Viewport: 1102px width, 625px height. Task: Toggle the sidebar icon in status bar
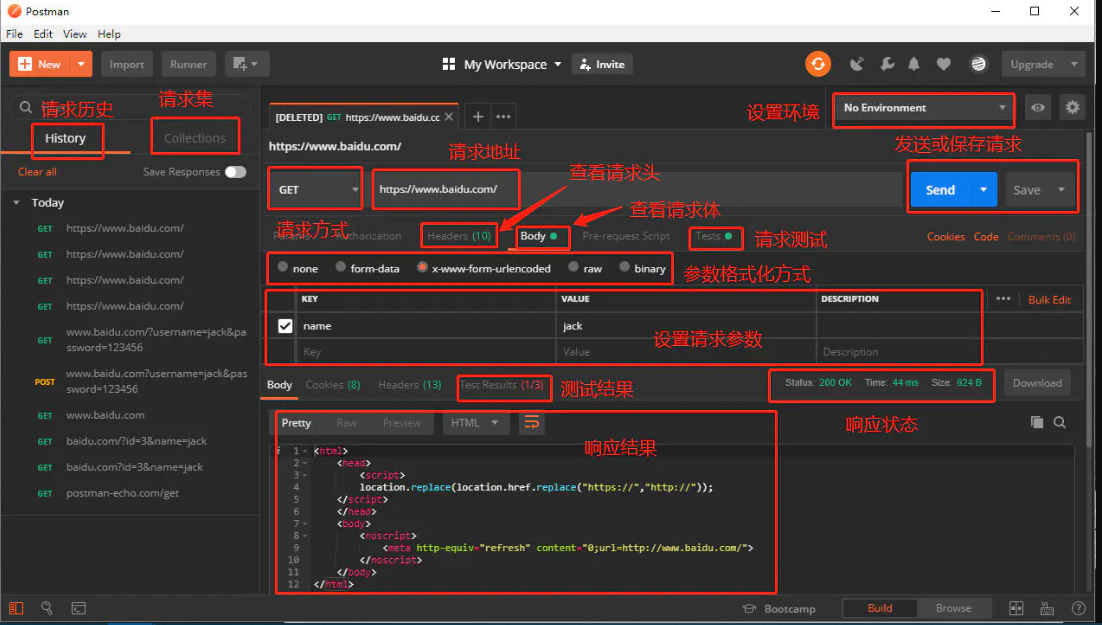(15, 608)
